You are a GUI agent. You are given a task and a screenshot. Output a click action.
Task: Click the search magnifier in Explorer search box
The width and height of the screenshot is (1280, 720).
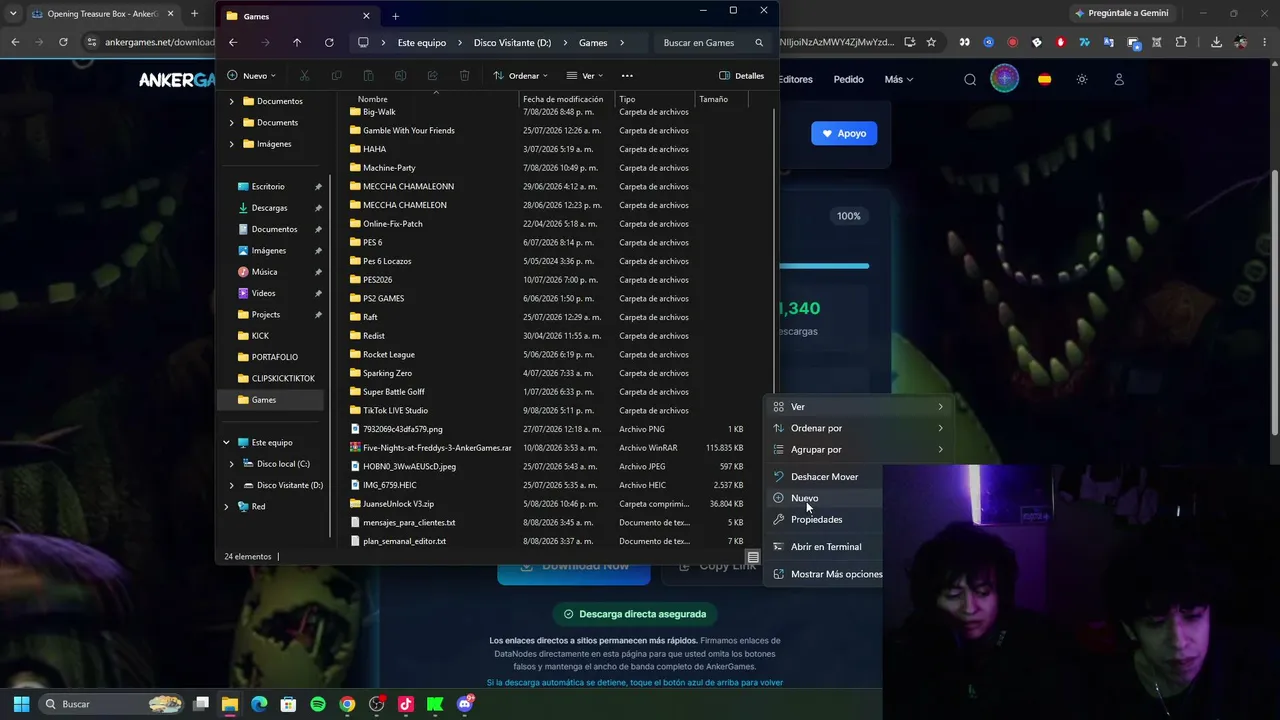[x=759, y=43]
